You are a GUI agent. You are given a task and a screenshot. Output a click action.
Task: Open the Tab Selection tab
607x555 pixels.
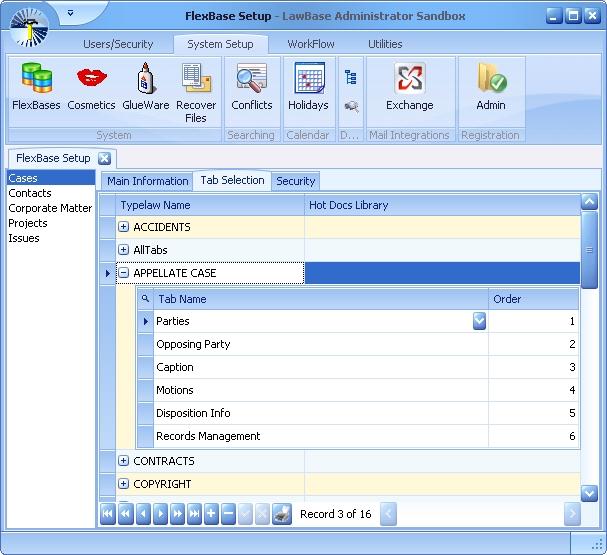(x=232, y=180)
